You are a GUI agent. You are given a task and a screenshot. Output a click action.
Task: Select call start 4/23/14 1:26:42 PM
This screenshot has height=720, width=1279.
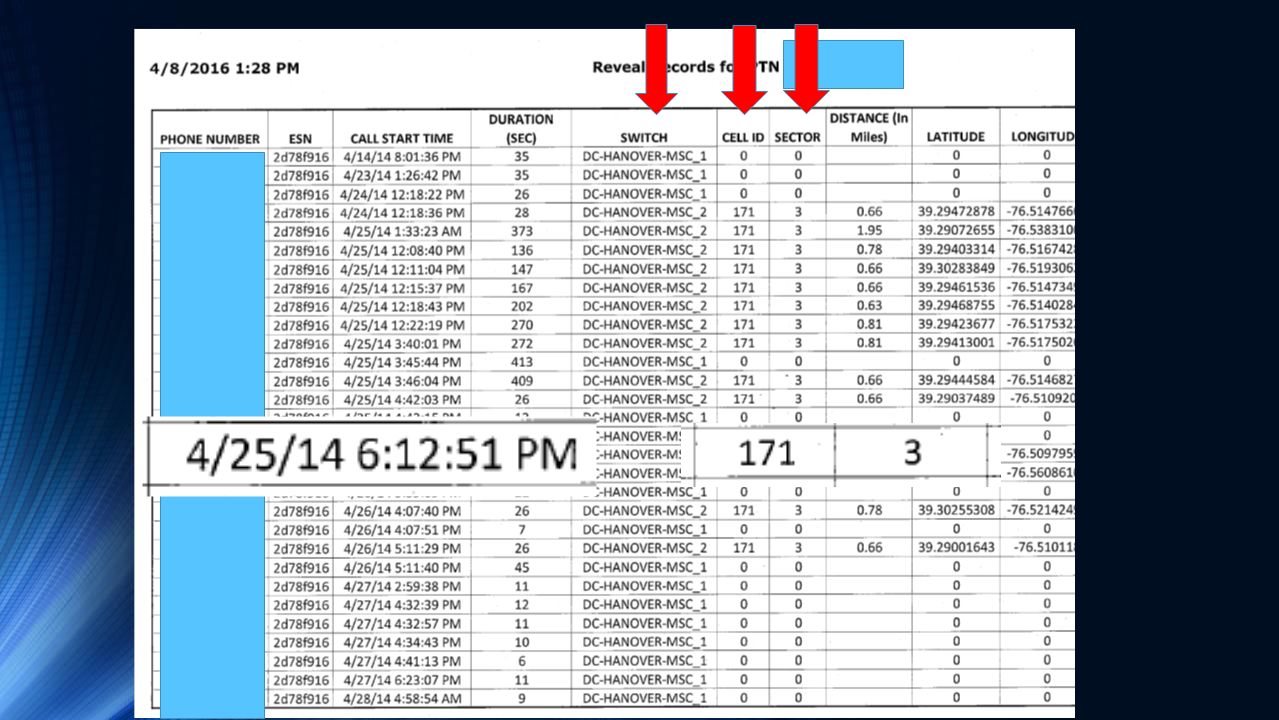pos(402,175)
